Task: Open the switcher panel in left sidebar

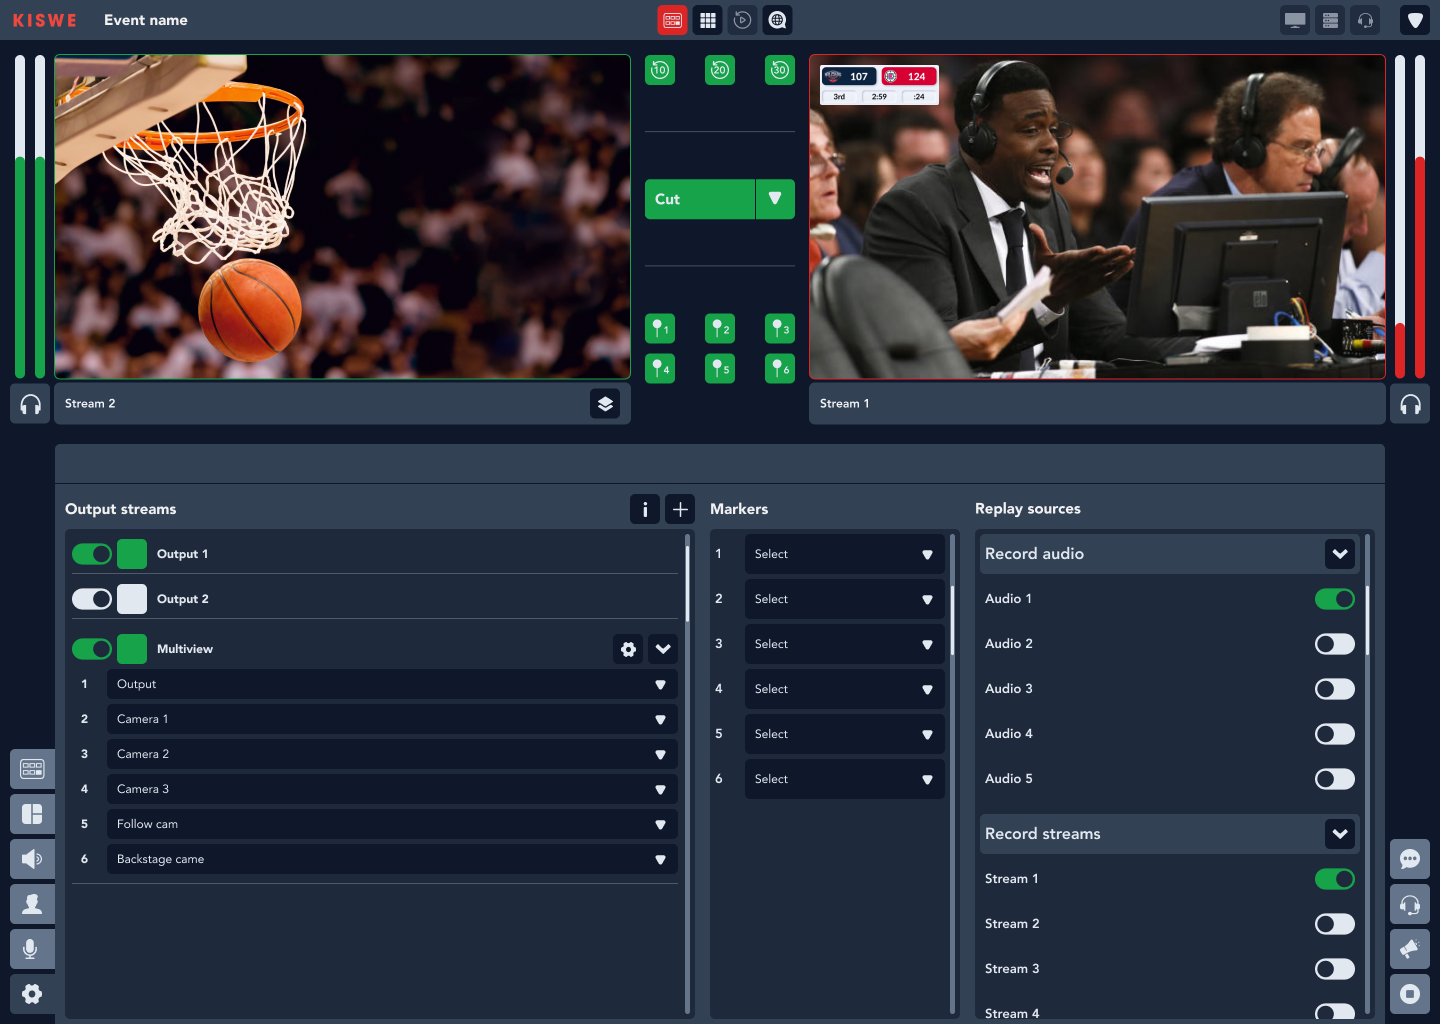Action: [32, 769]
